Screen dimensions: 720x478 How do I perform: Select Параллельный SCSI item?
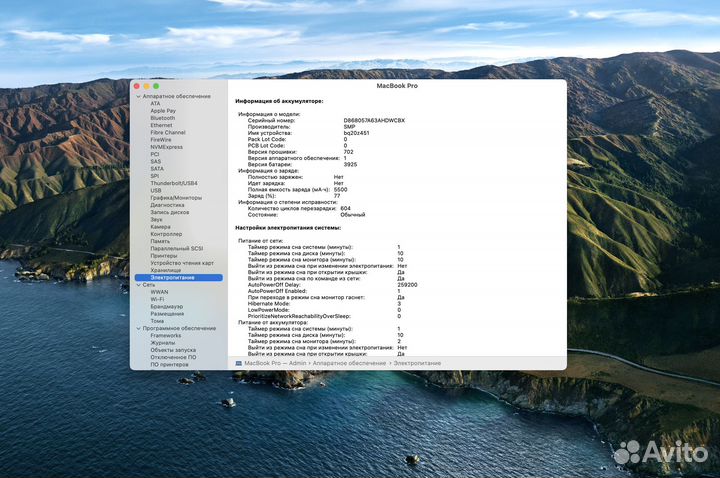pyautogui.click(x=176, y=248)
